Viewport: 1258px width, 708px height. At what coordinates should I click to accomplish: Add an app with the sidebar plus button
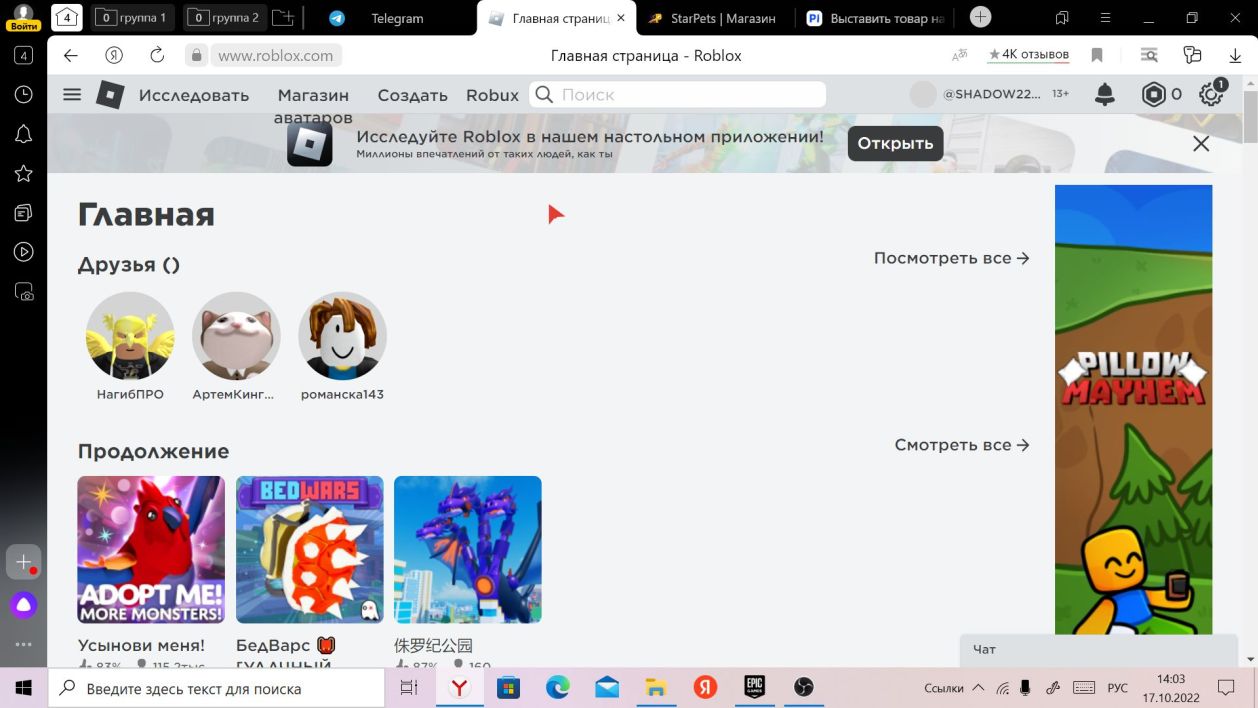coord(24,562)
